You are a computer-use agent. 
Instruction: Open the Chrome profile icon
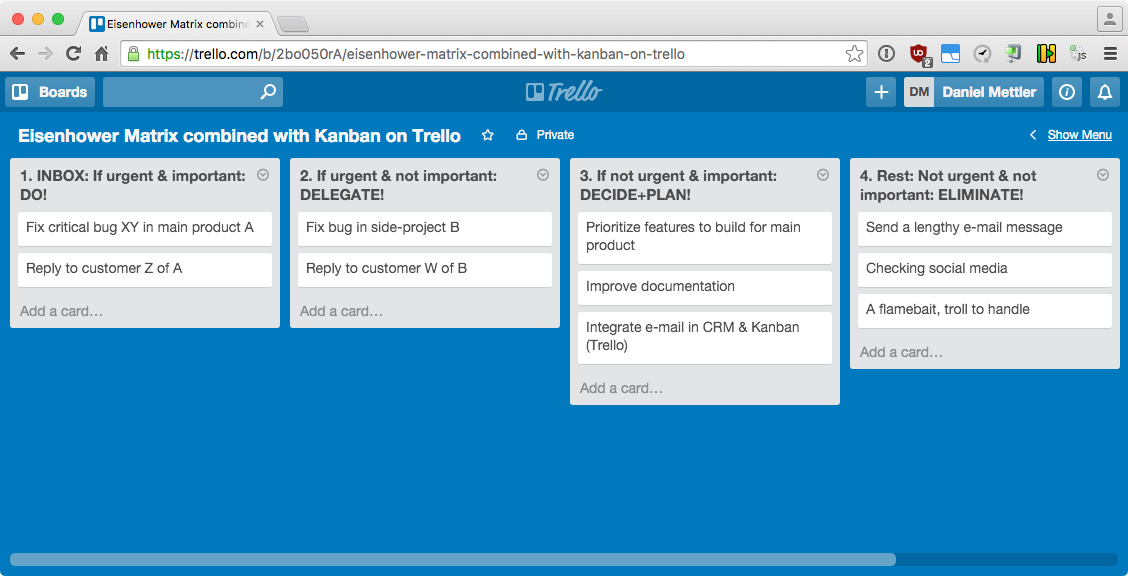click(x=1109, y=19)
